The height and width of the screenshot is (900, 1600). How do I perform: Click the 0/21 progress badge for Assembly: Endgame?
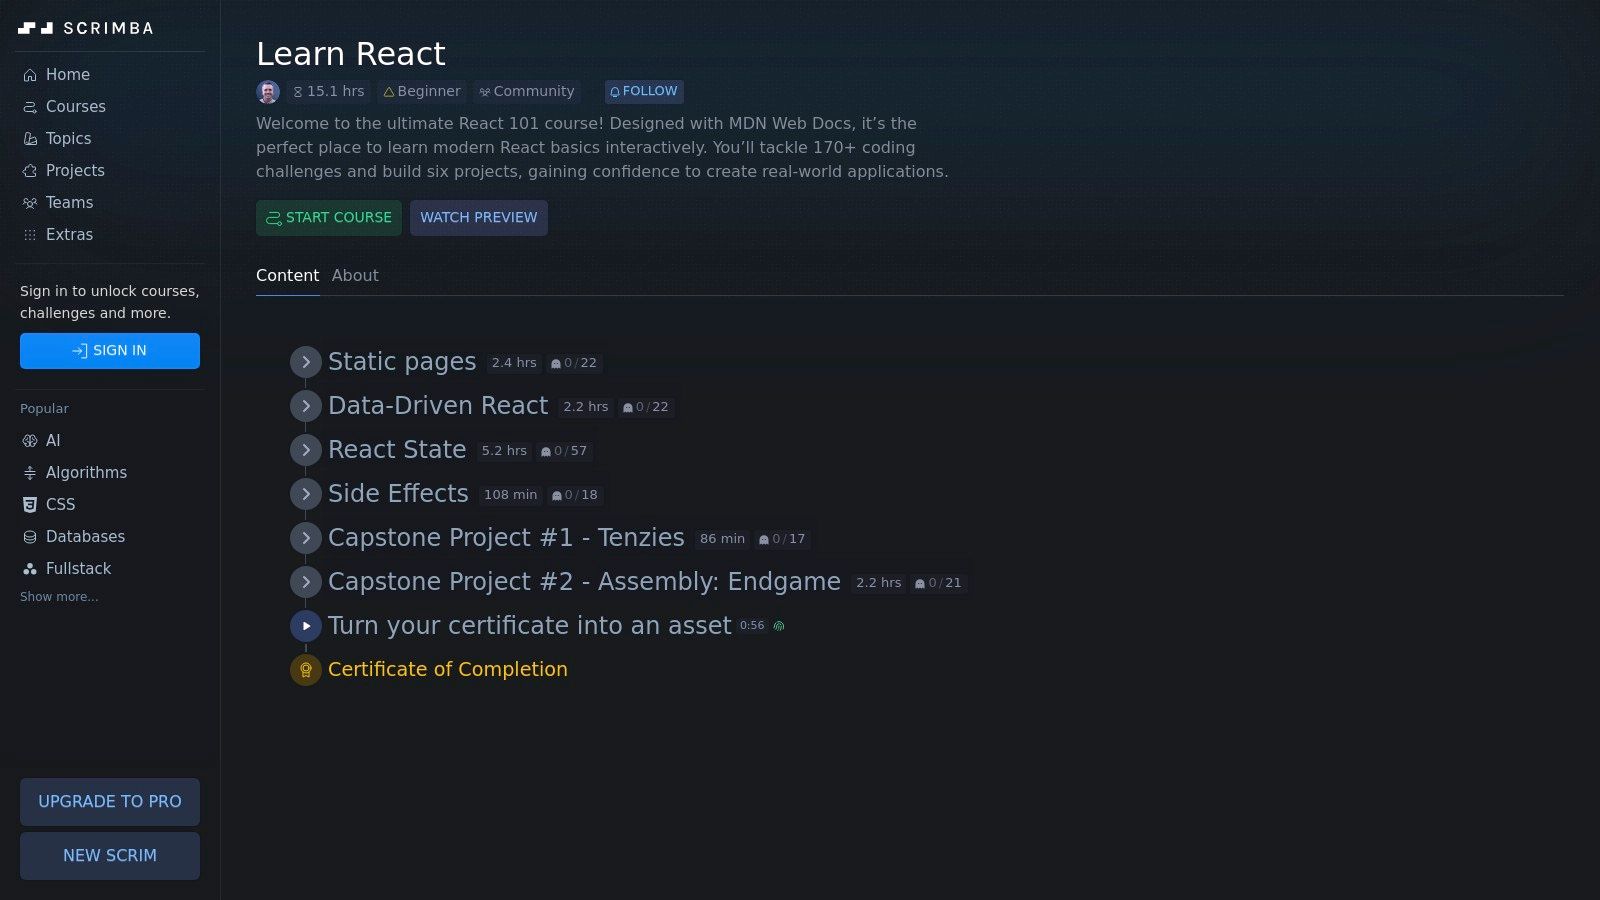click(x=938, y=583)
